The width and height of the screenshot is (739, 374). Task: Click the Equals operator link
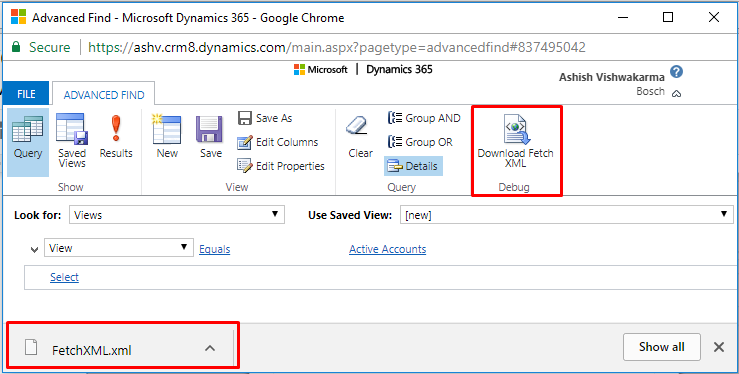click(x=214, y=249)
